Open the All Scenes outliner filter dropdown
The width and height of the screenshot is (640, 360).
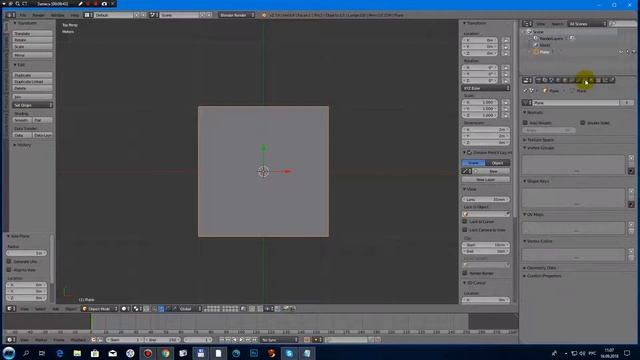coord(587,24)
